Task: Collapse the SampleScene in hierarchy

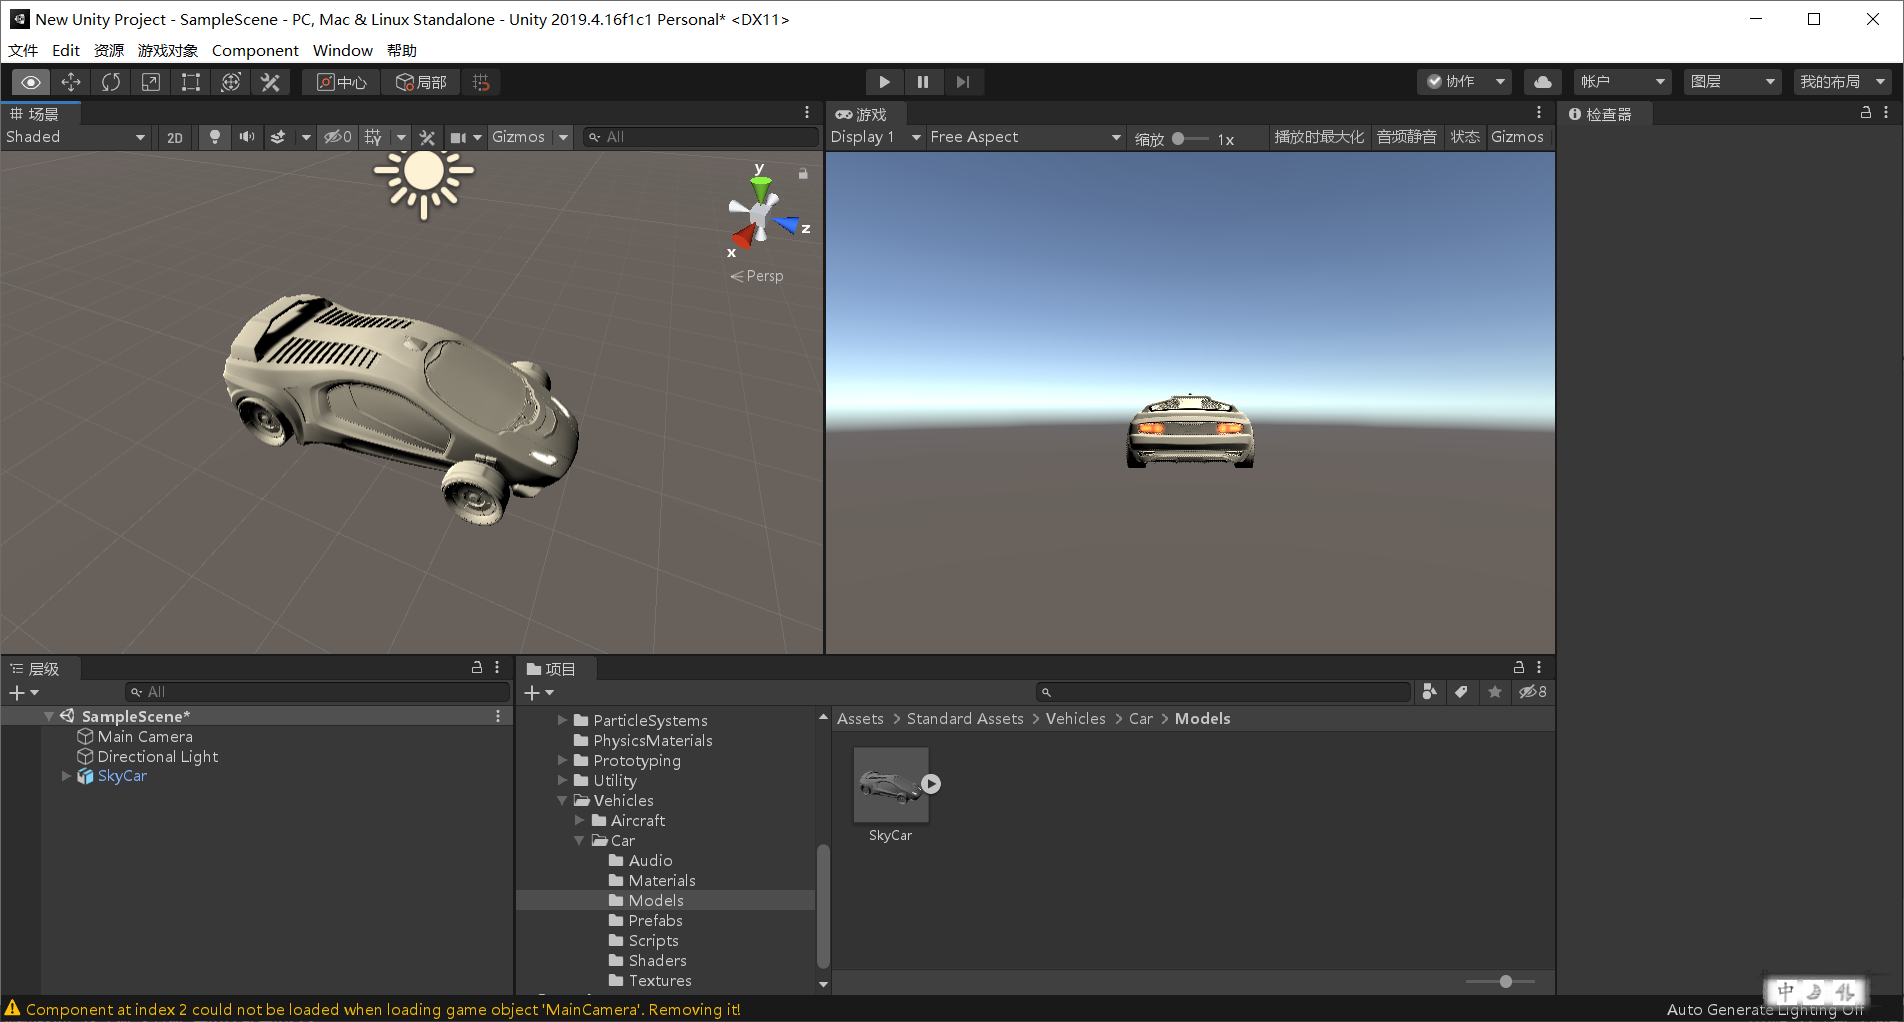Action: [49, 716]
